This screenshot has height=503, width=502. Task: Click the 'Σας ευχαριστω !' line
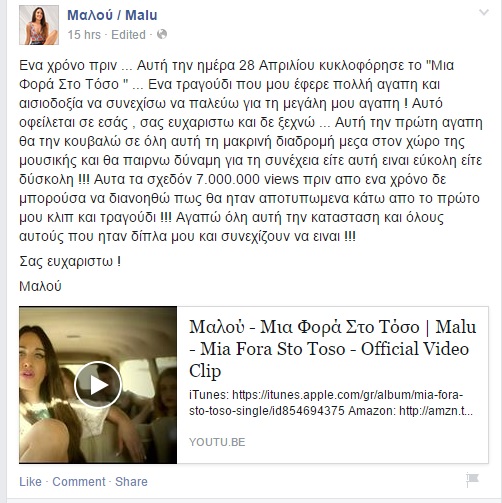[70, 262]
